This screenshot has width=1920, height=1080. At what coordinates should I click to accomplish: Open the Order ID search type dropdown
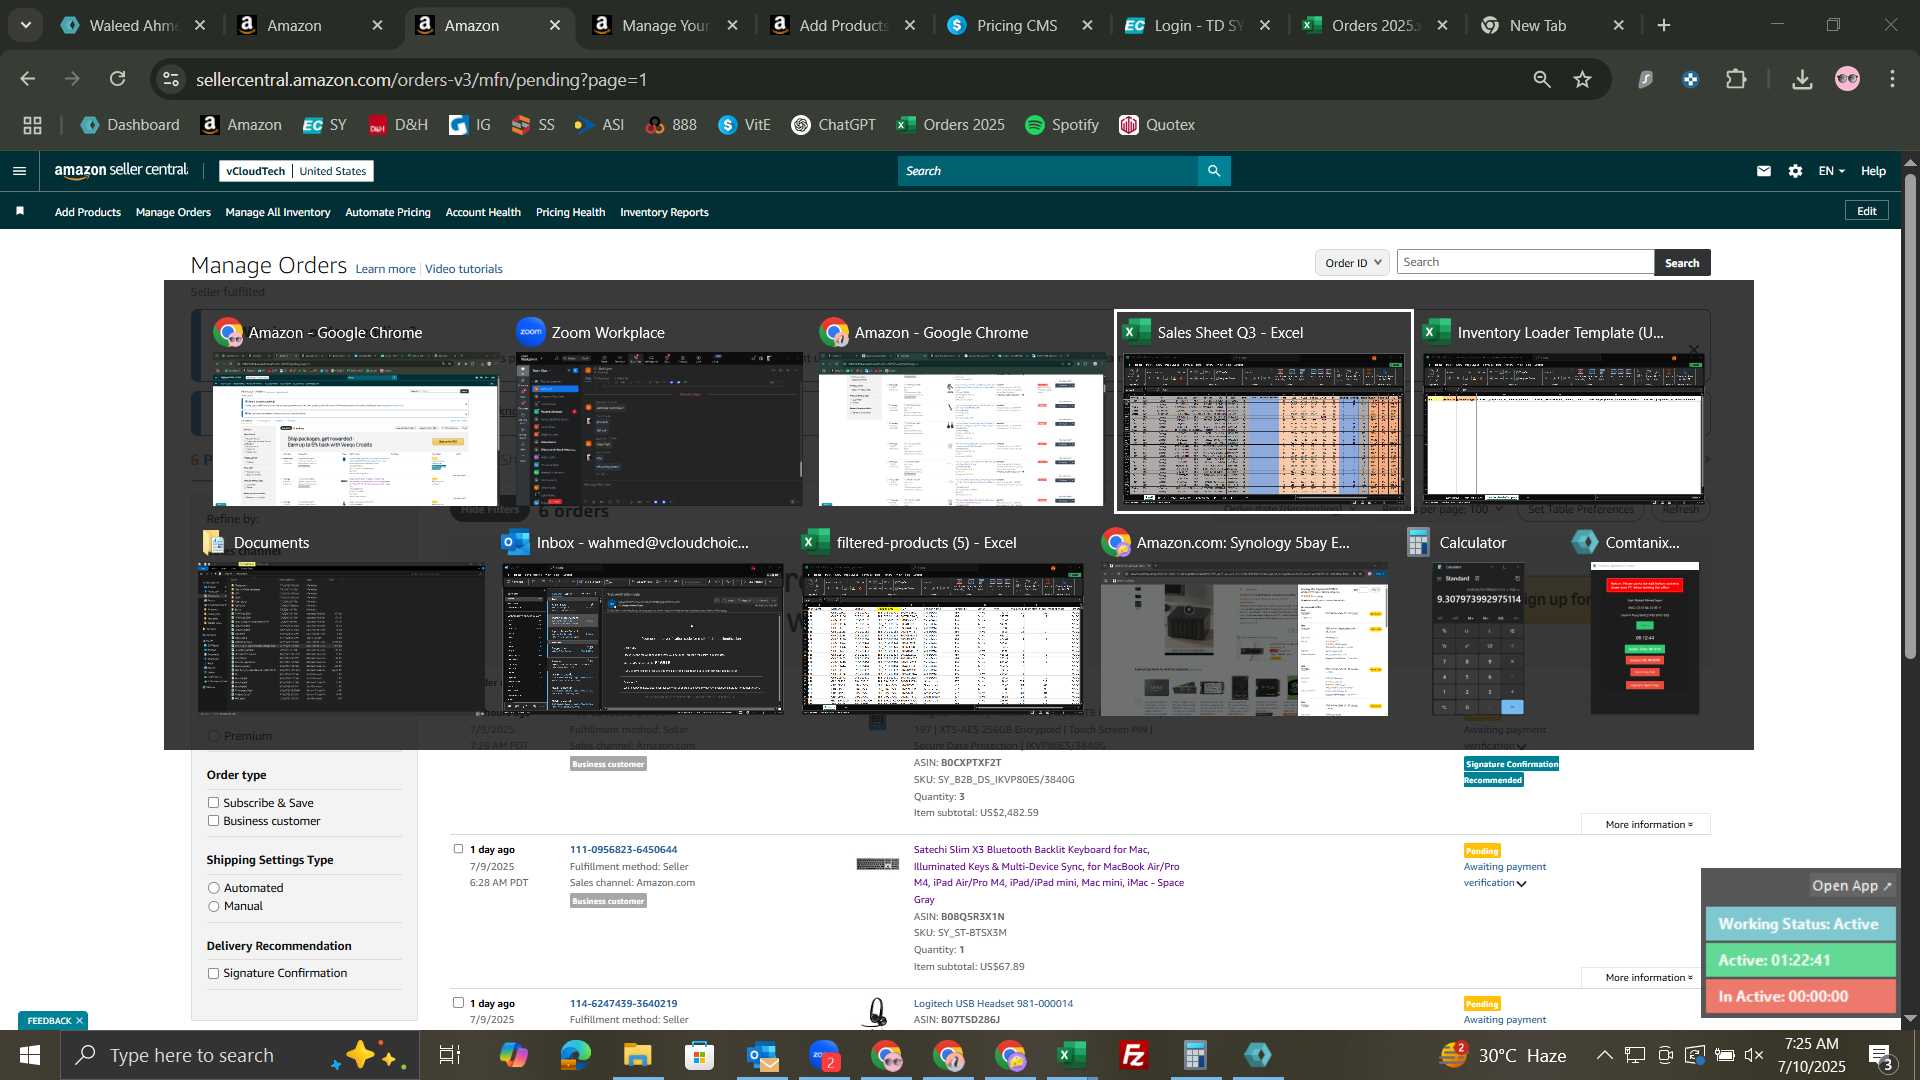point(1352,263)
